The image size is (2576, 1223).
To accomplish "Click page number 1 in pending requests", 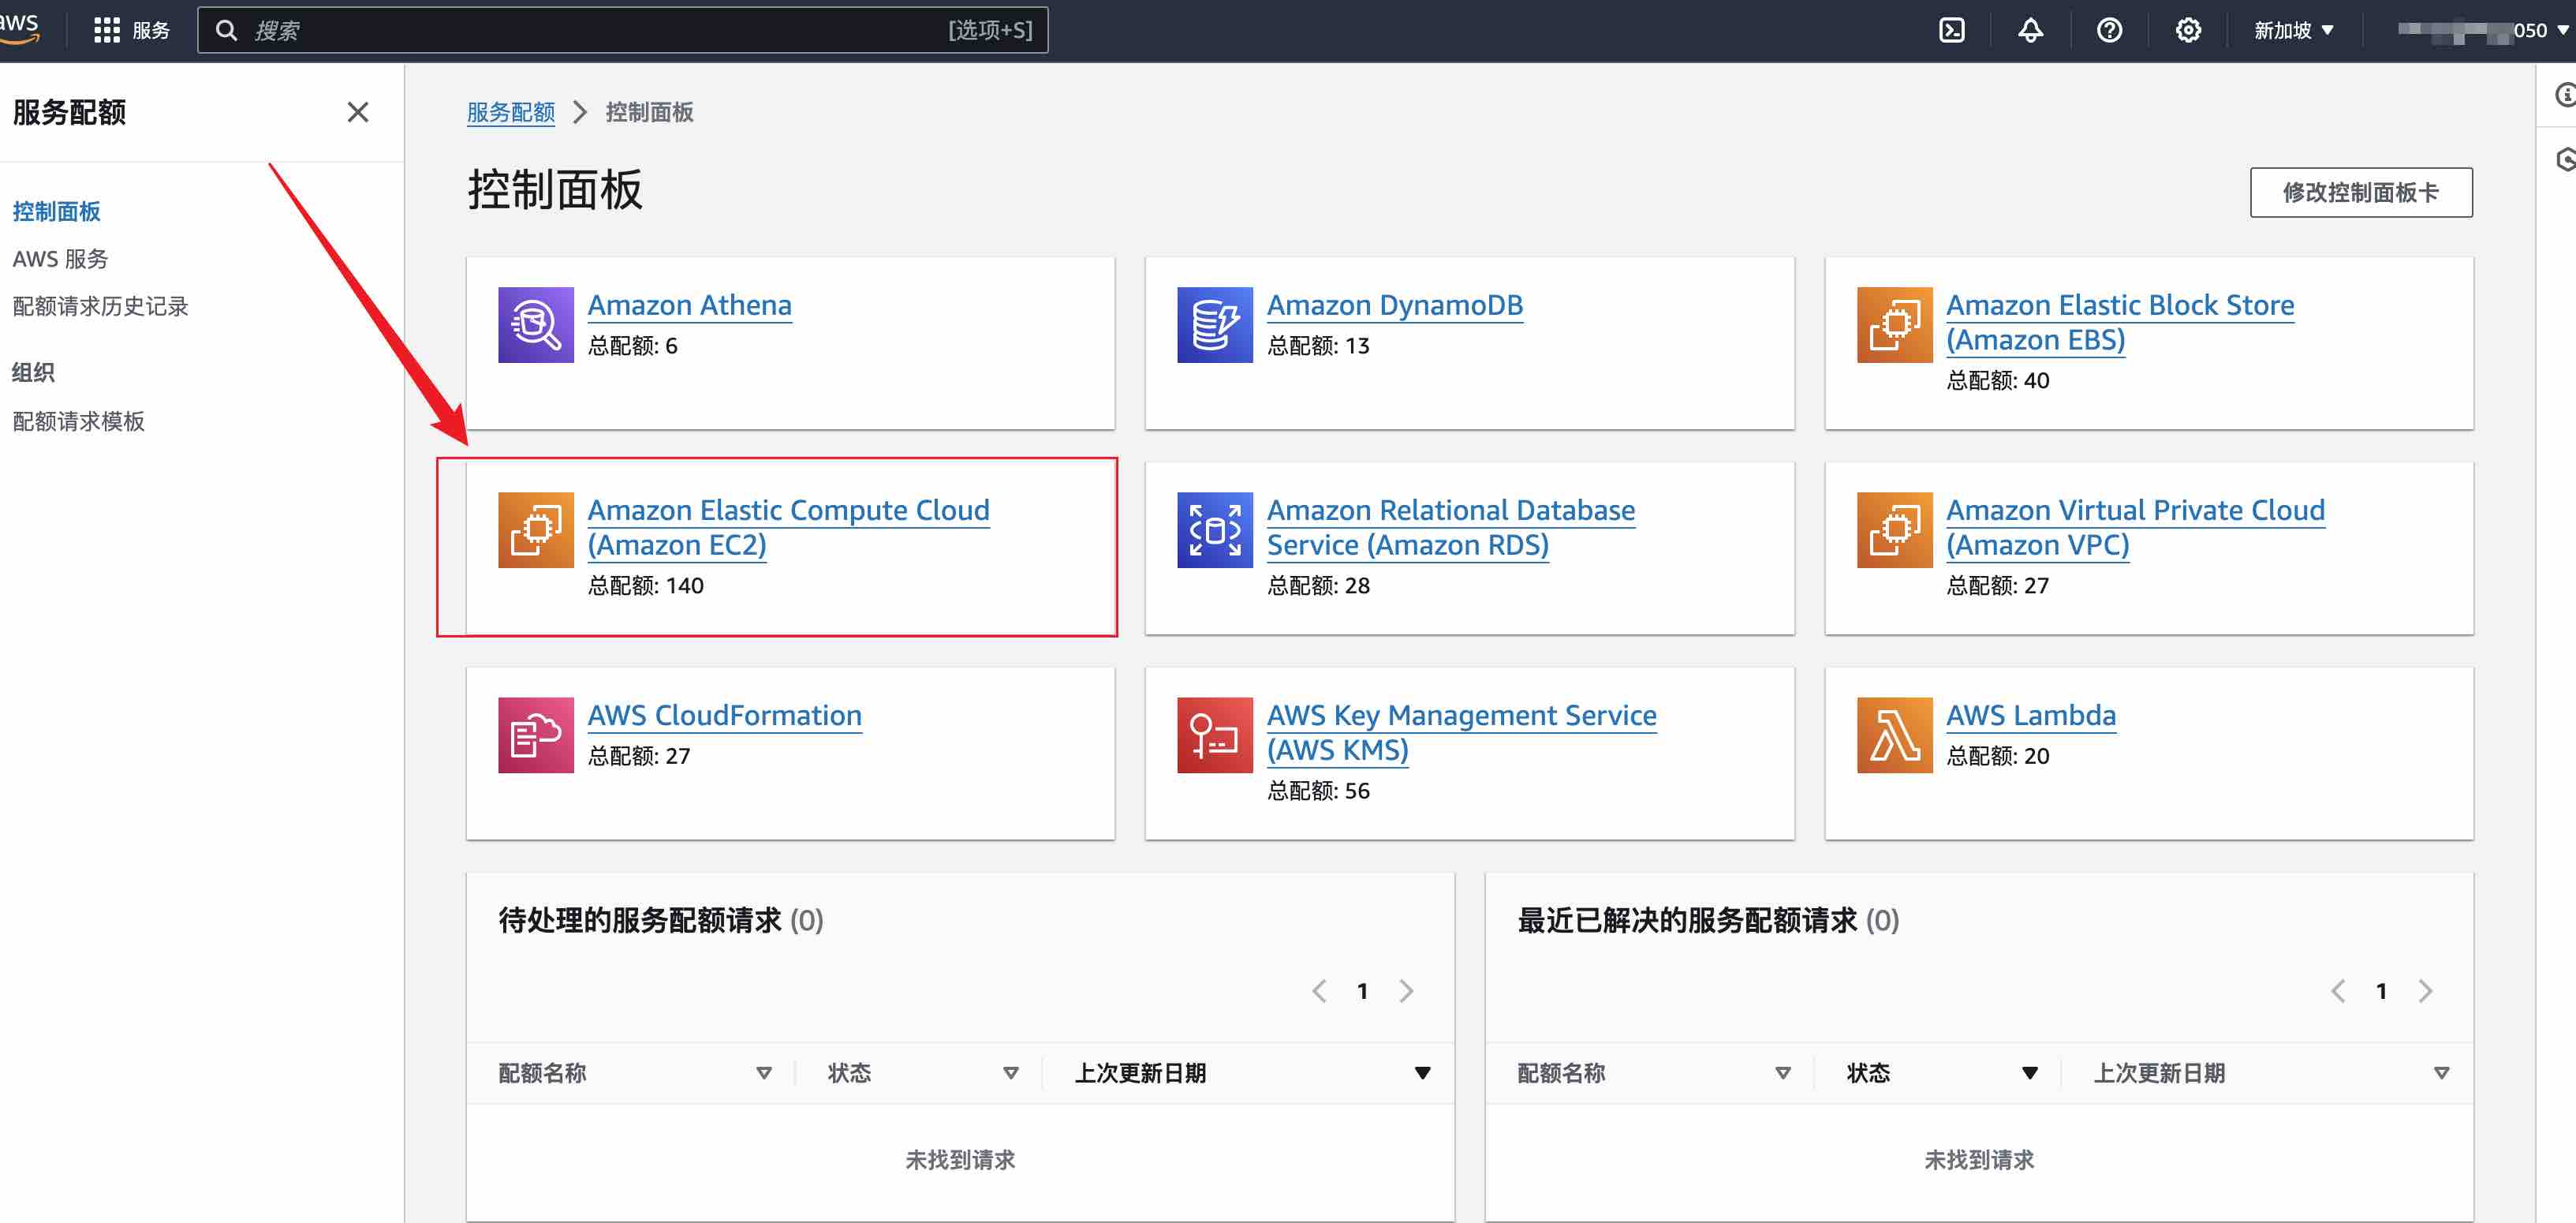I will pyautogui.click(x=1362, y=991).
